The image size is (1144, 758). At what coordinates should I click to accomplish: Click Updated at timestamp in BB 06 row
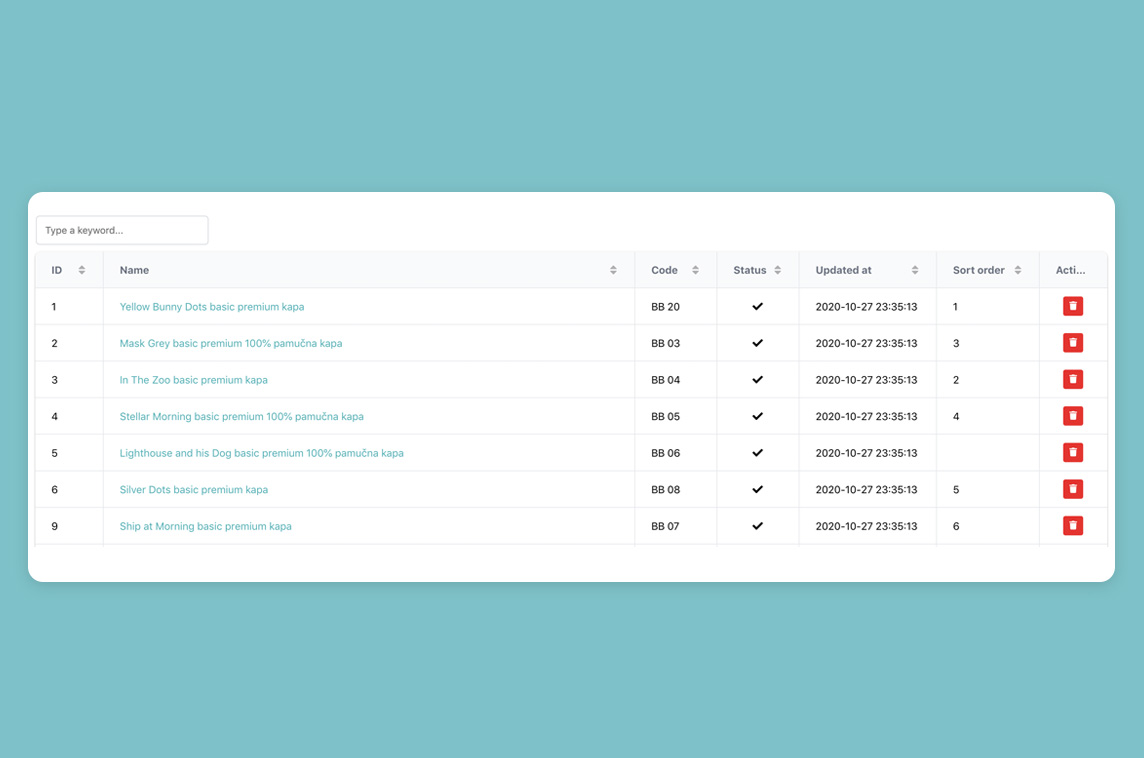tap(866, 452)
